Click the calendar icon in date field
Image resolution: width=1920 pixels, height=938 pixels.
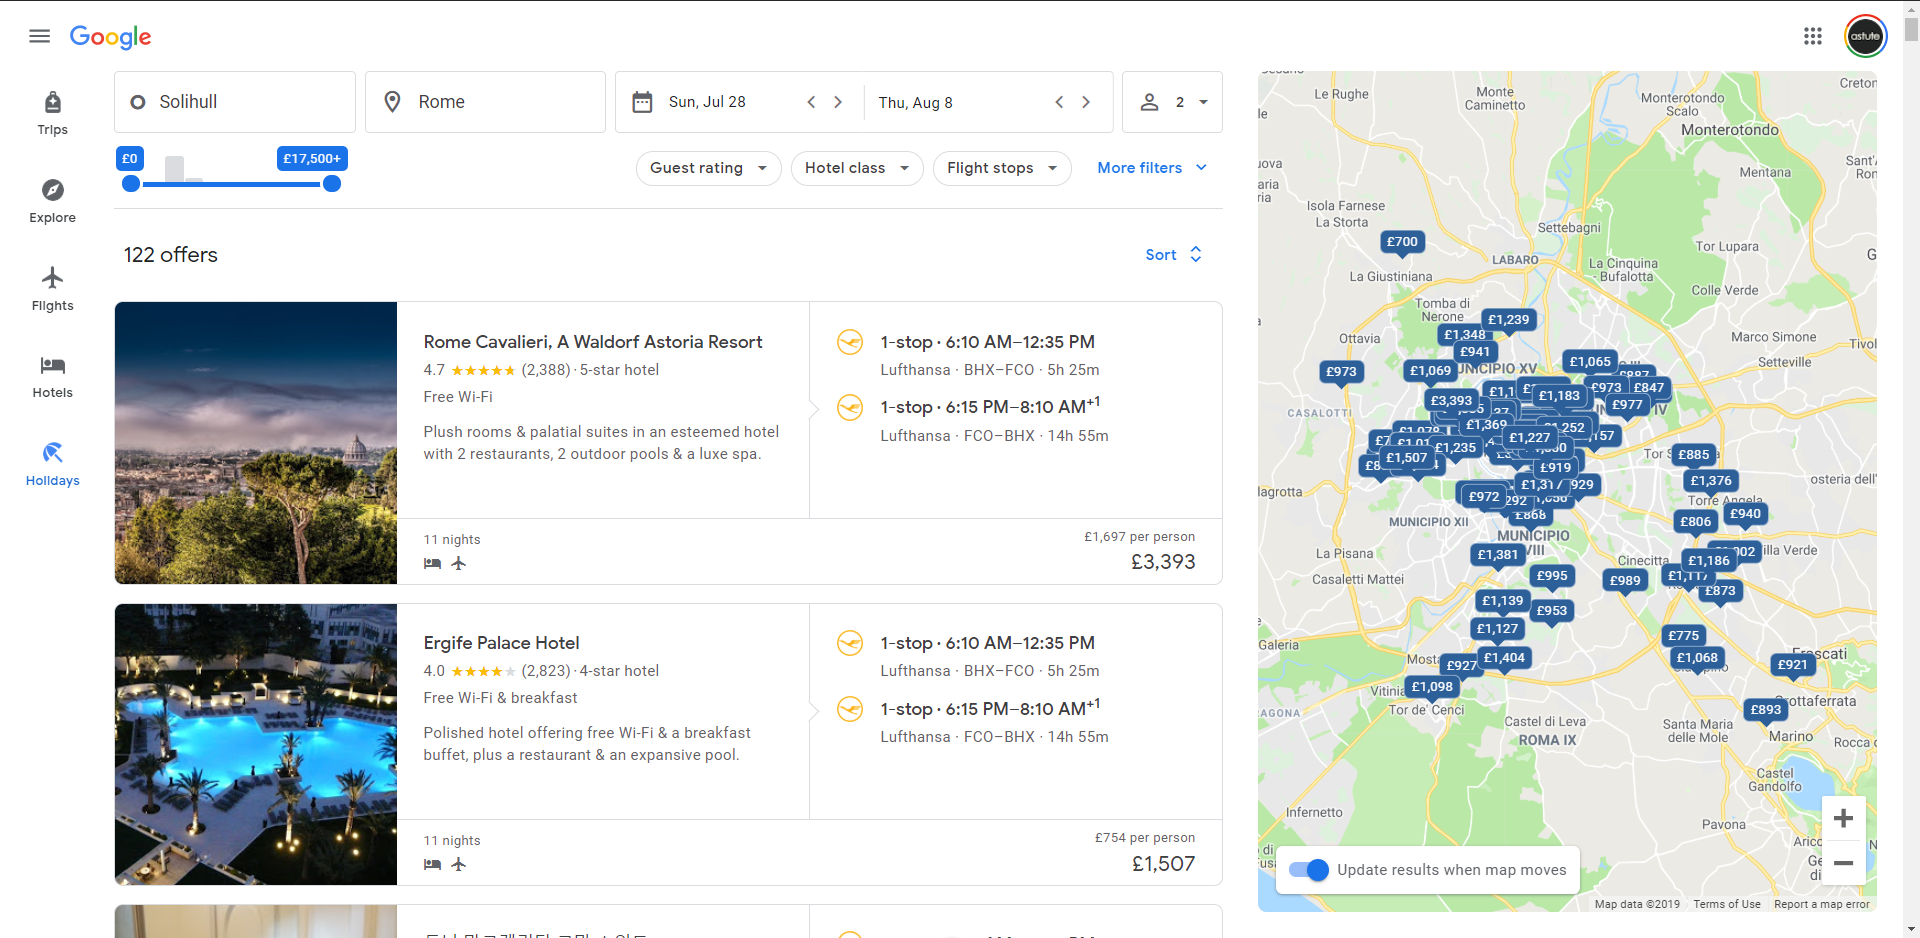(643, 102)
